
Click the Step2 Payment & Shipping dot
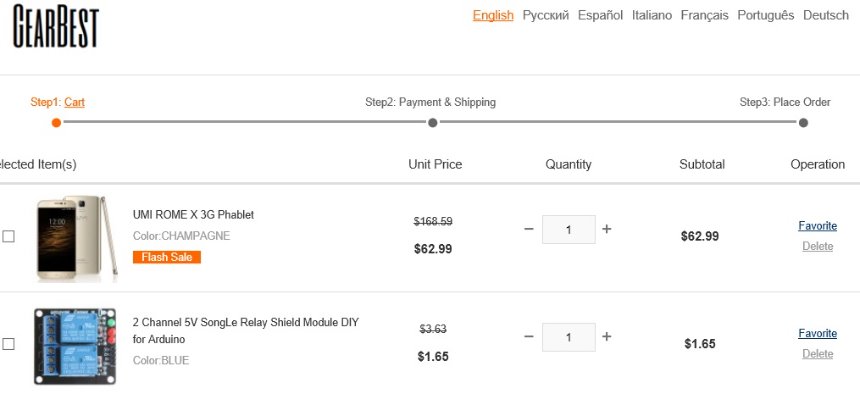coord(433,122)
